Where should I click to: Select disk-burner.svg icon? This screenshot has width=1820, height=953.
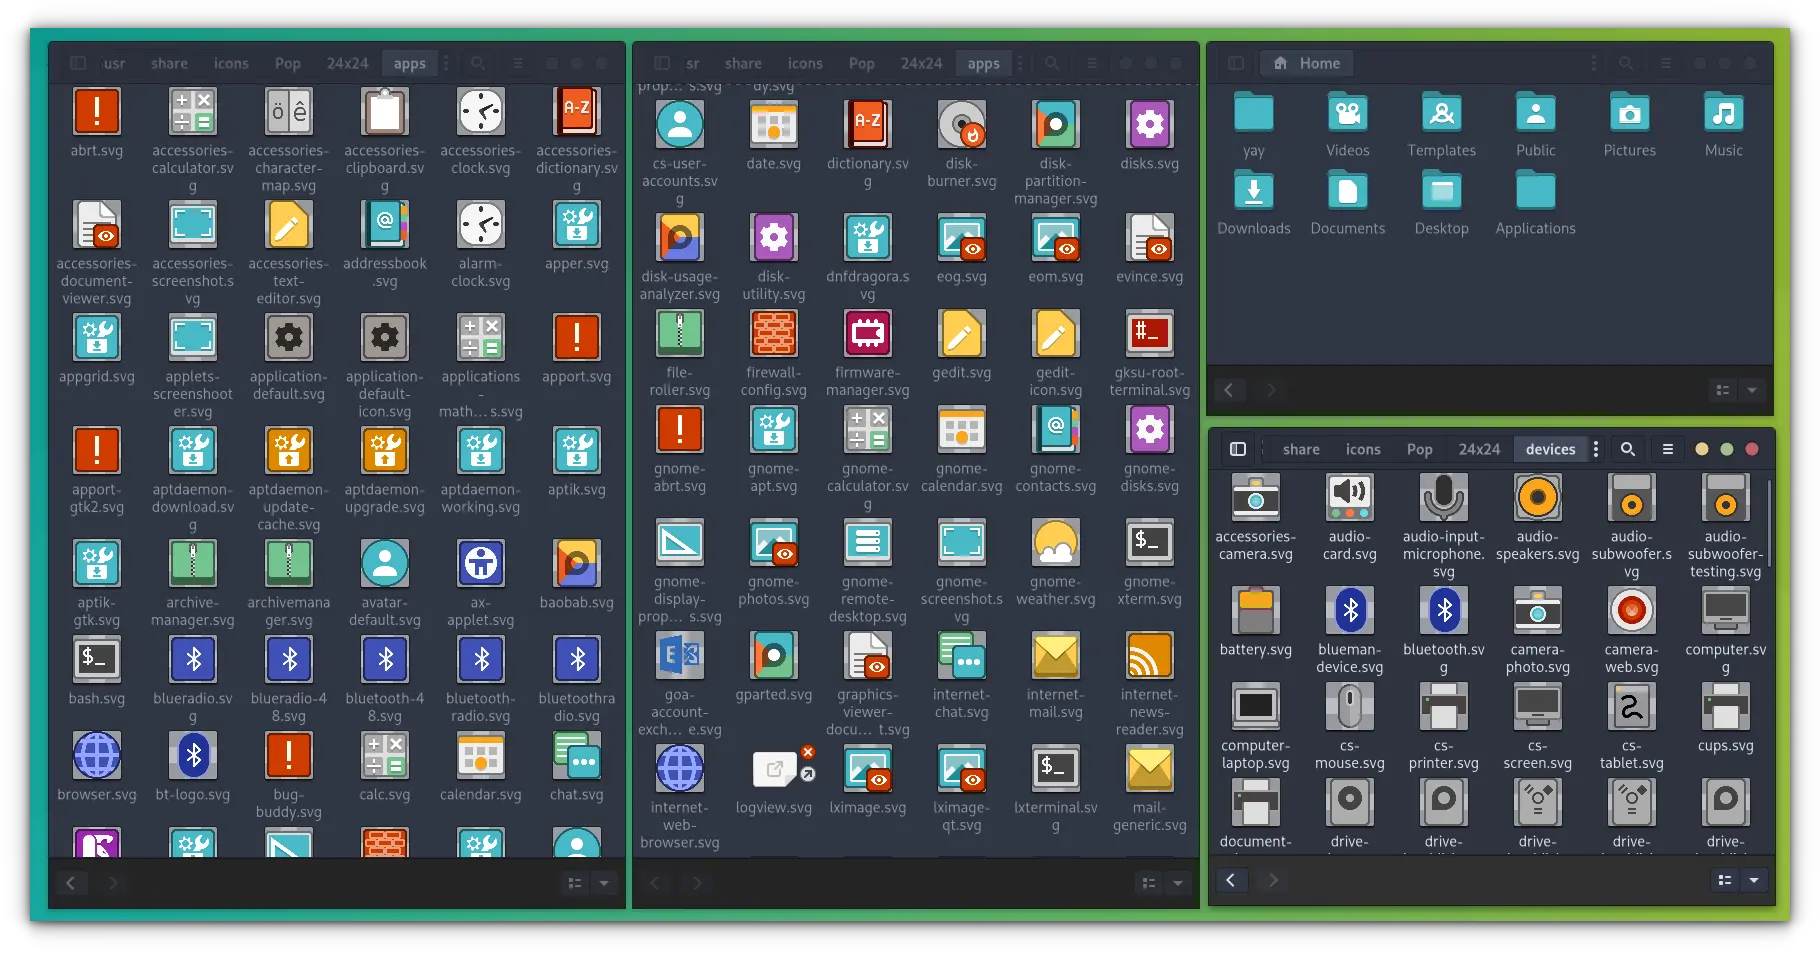(962, 124)
